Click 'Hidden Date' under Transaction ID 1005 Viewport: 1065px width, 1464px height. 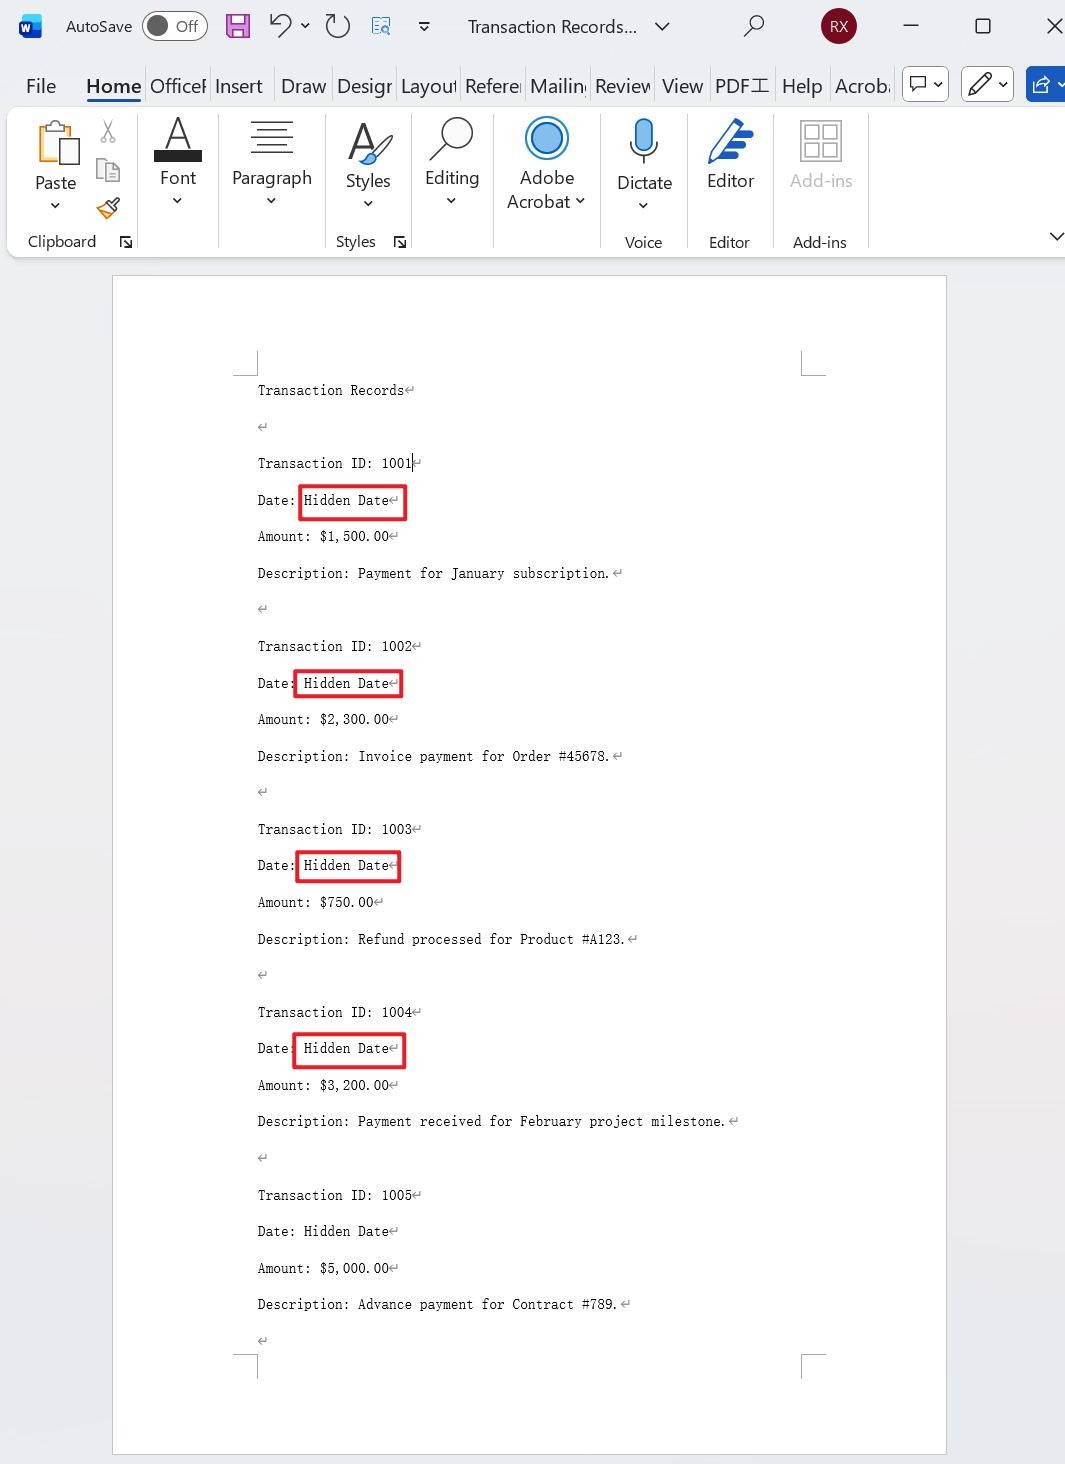point(346,1231)
